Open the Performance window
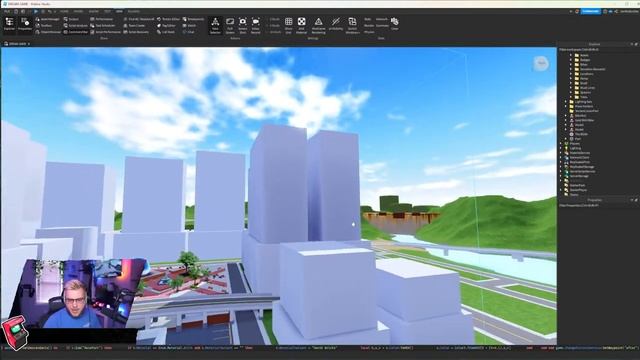 click(102, 19)
